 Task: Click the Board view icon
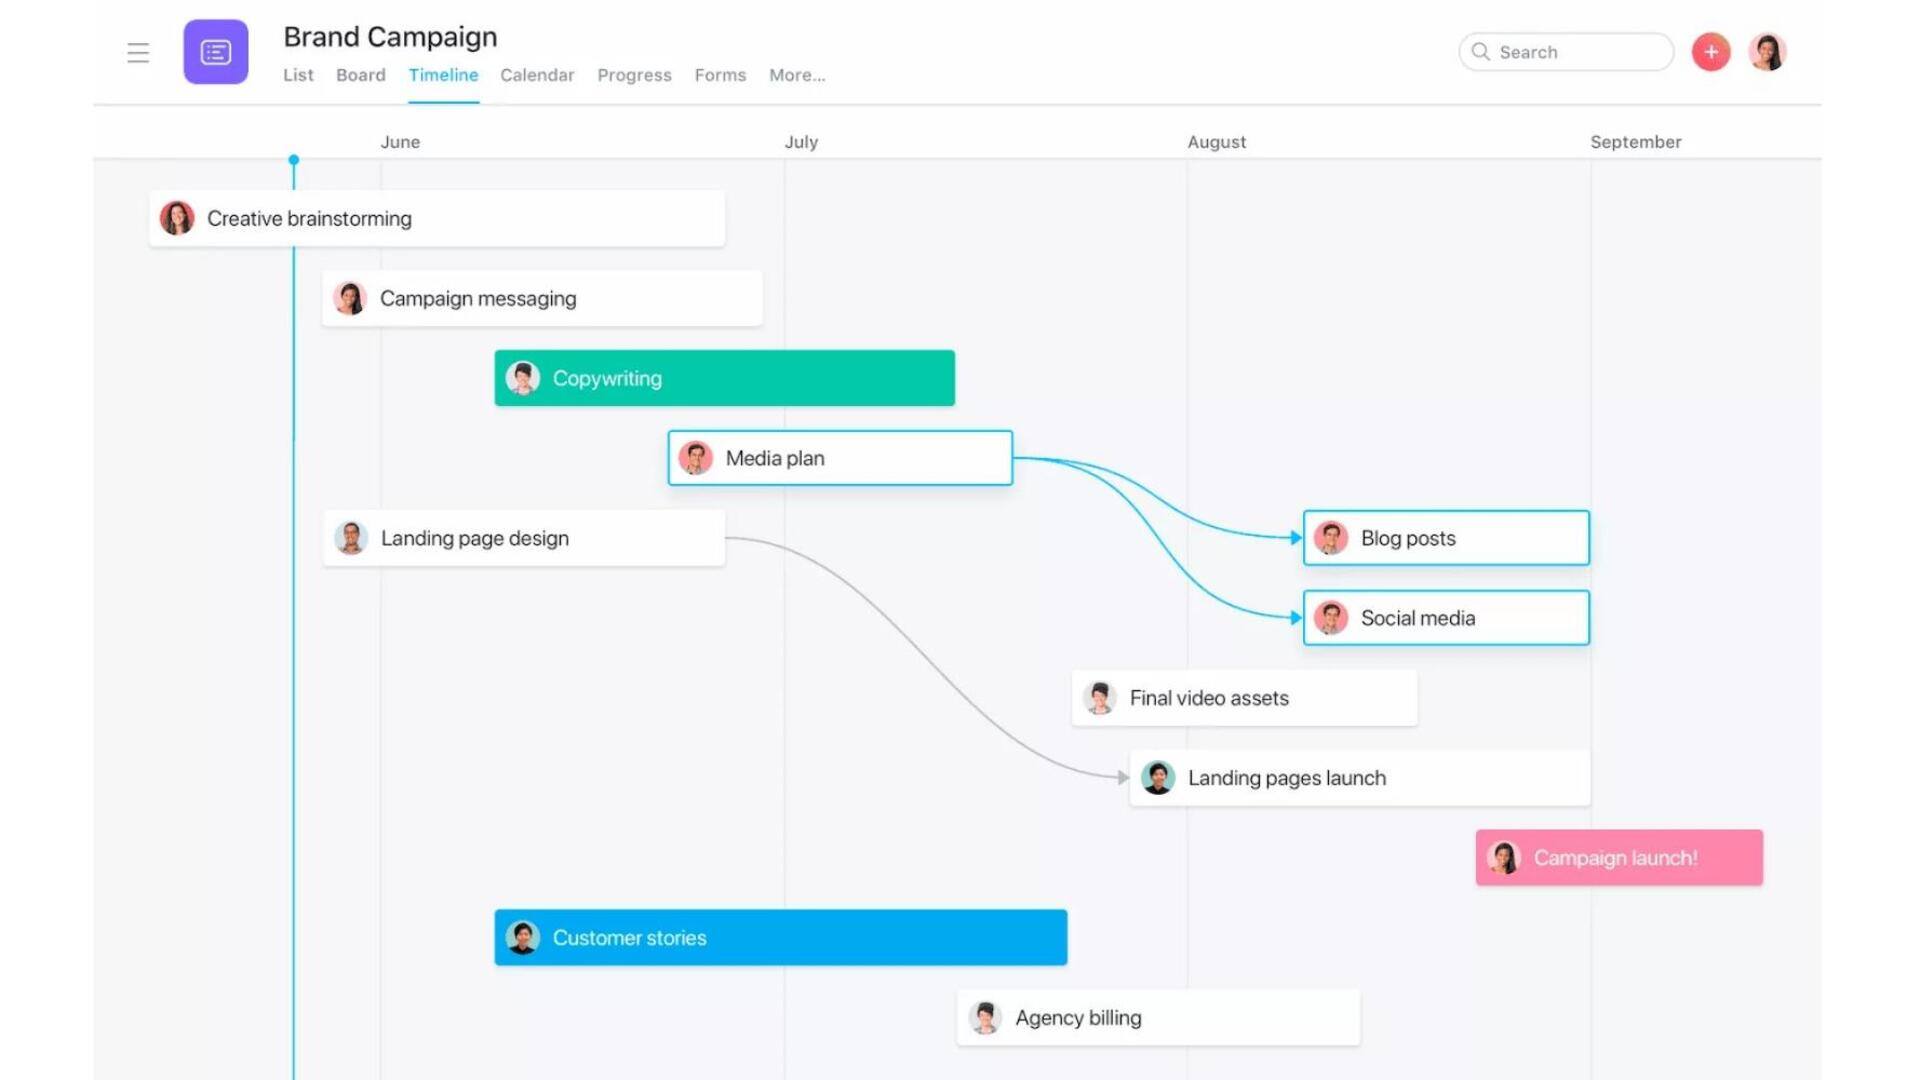(x=360, y=75)
